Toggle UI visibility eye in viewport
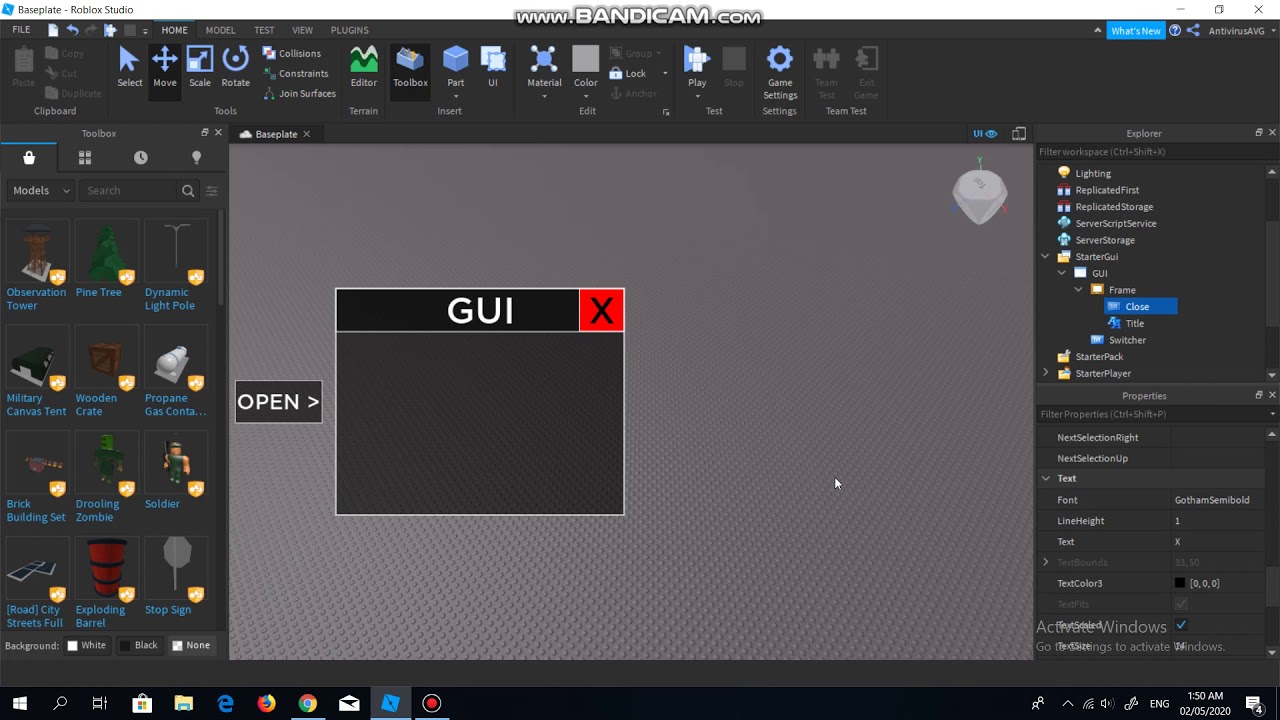 tap(986, 133)
